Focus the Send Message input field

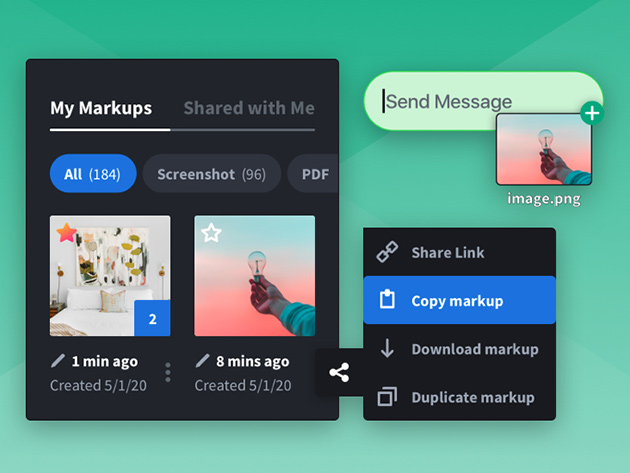click(x=484, y=101)
